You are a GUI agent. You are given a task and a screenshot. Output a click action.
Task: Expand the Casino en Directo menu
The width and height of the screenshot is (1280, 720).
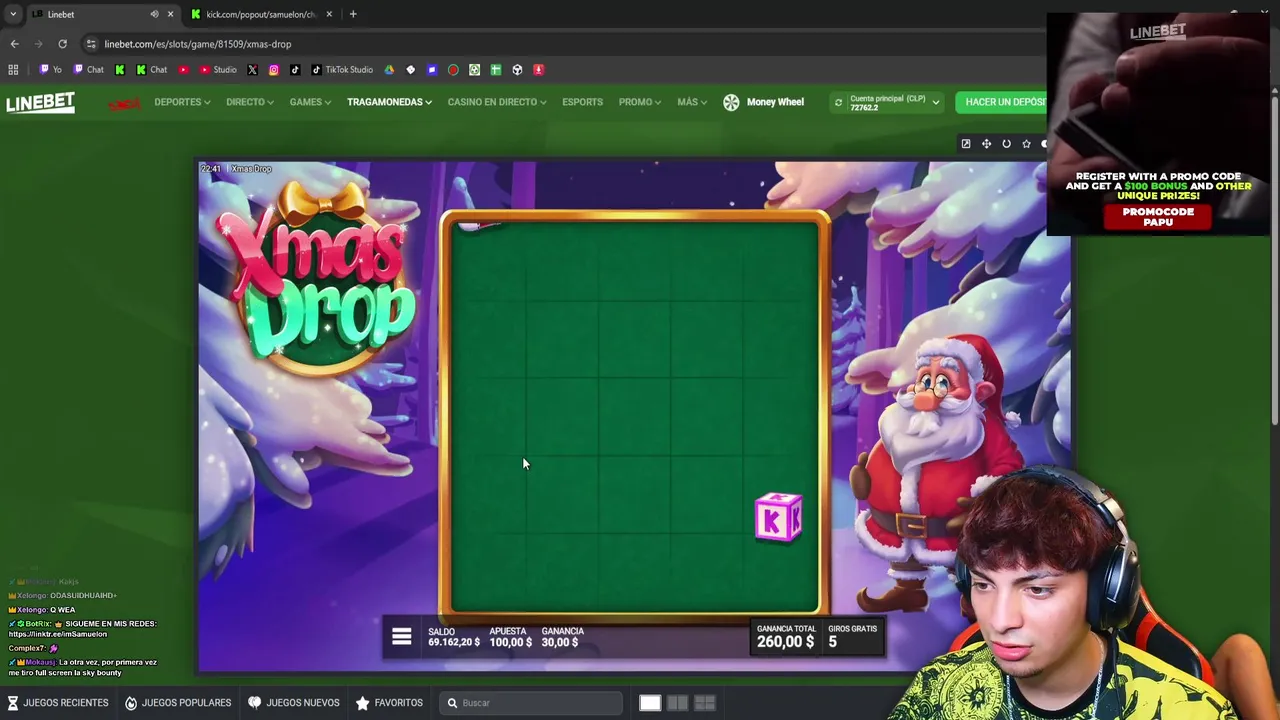tap(497, 102)
